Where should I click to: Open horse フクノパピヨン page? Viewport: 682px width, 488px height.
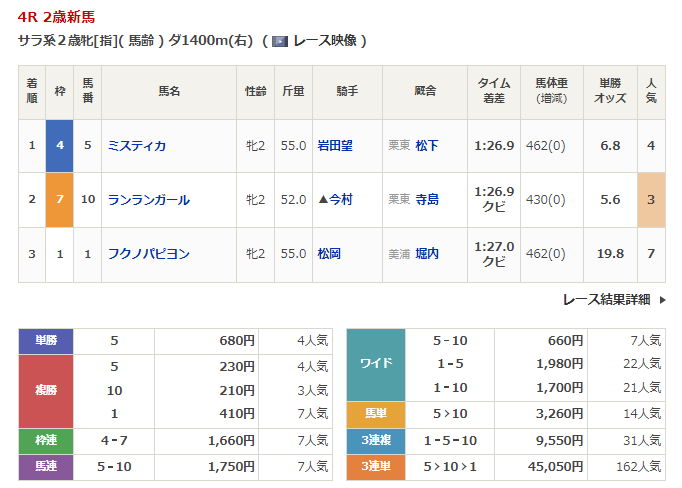(149, 254)
